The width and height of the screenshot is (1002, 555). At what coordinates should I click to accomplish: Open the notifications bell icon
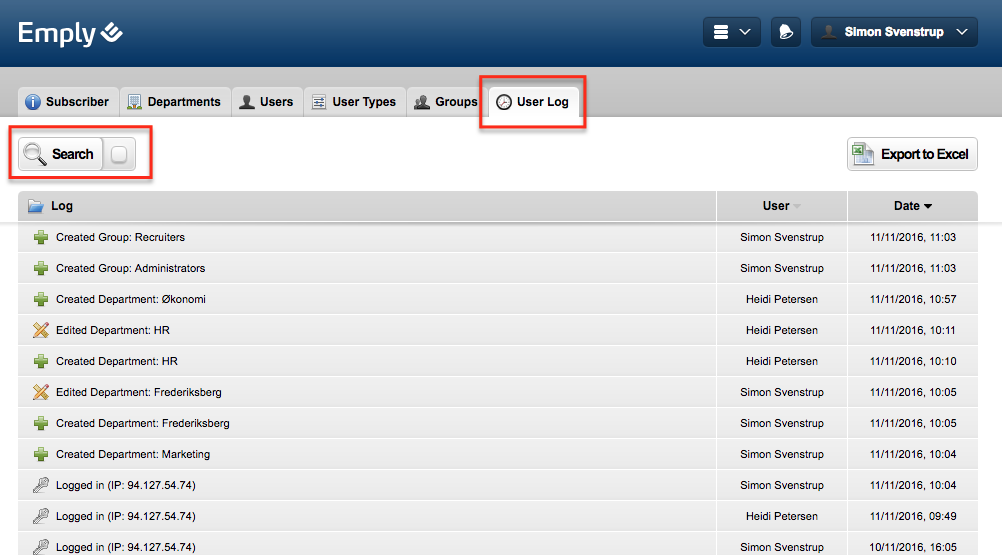point(786,32)
